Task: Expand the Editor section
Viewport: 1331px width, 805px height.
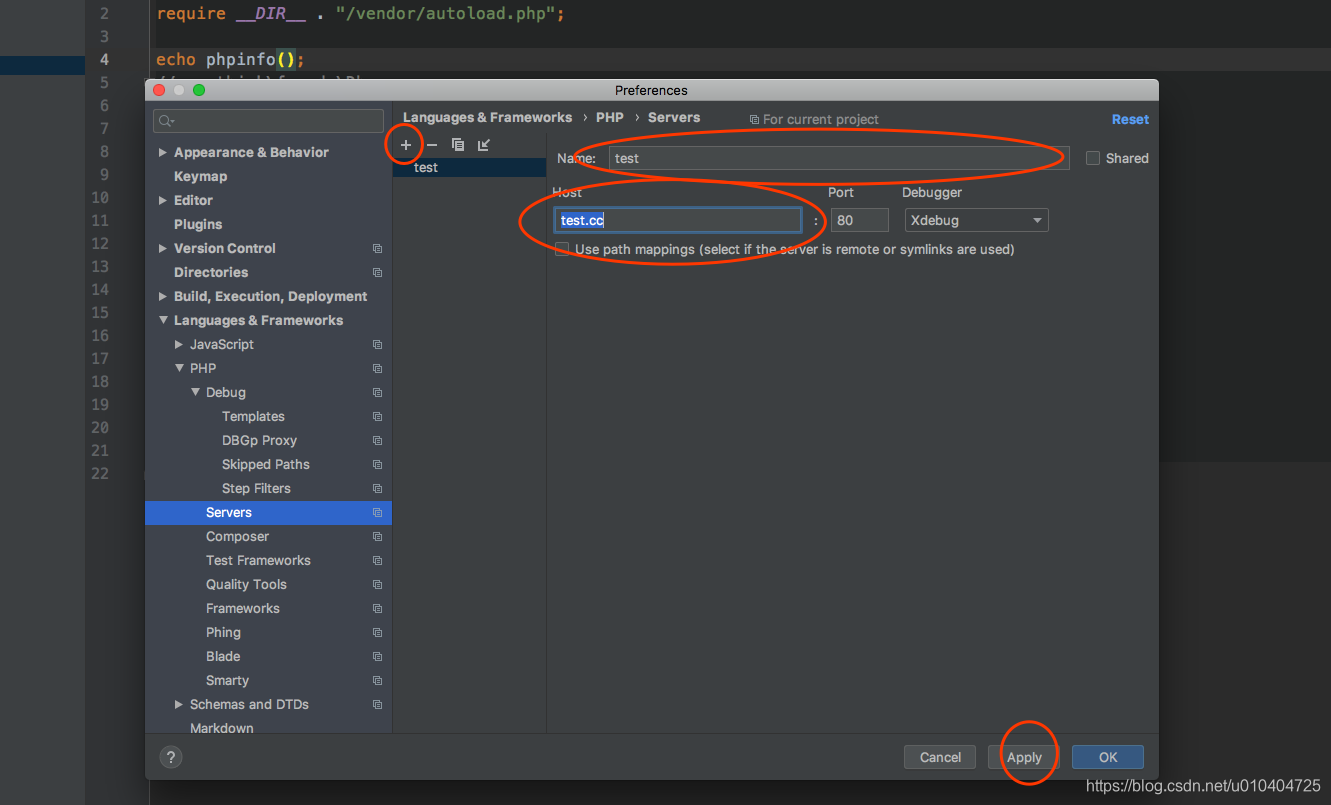Action: click(163, 200)
